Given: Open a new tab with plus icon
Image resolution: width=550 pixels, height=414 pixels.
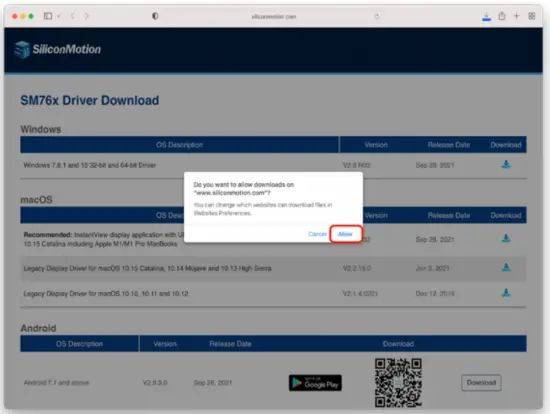Looking at the screenshot, I should coord(516,16).
